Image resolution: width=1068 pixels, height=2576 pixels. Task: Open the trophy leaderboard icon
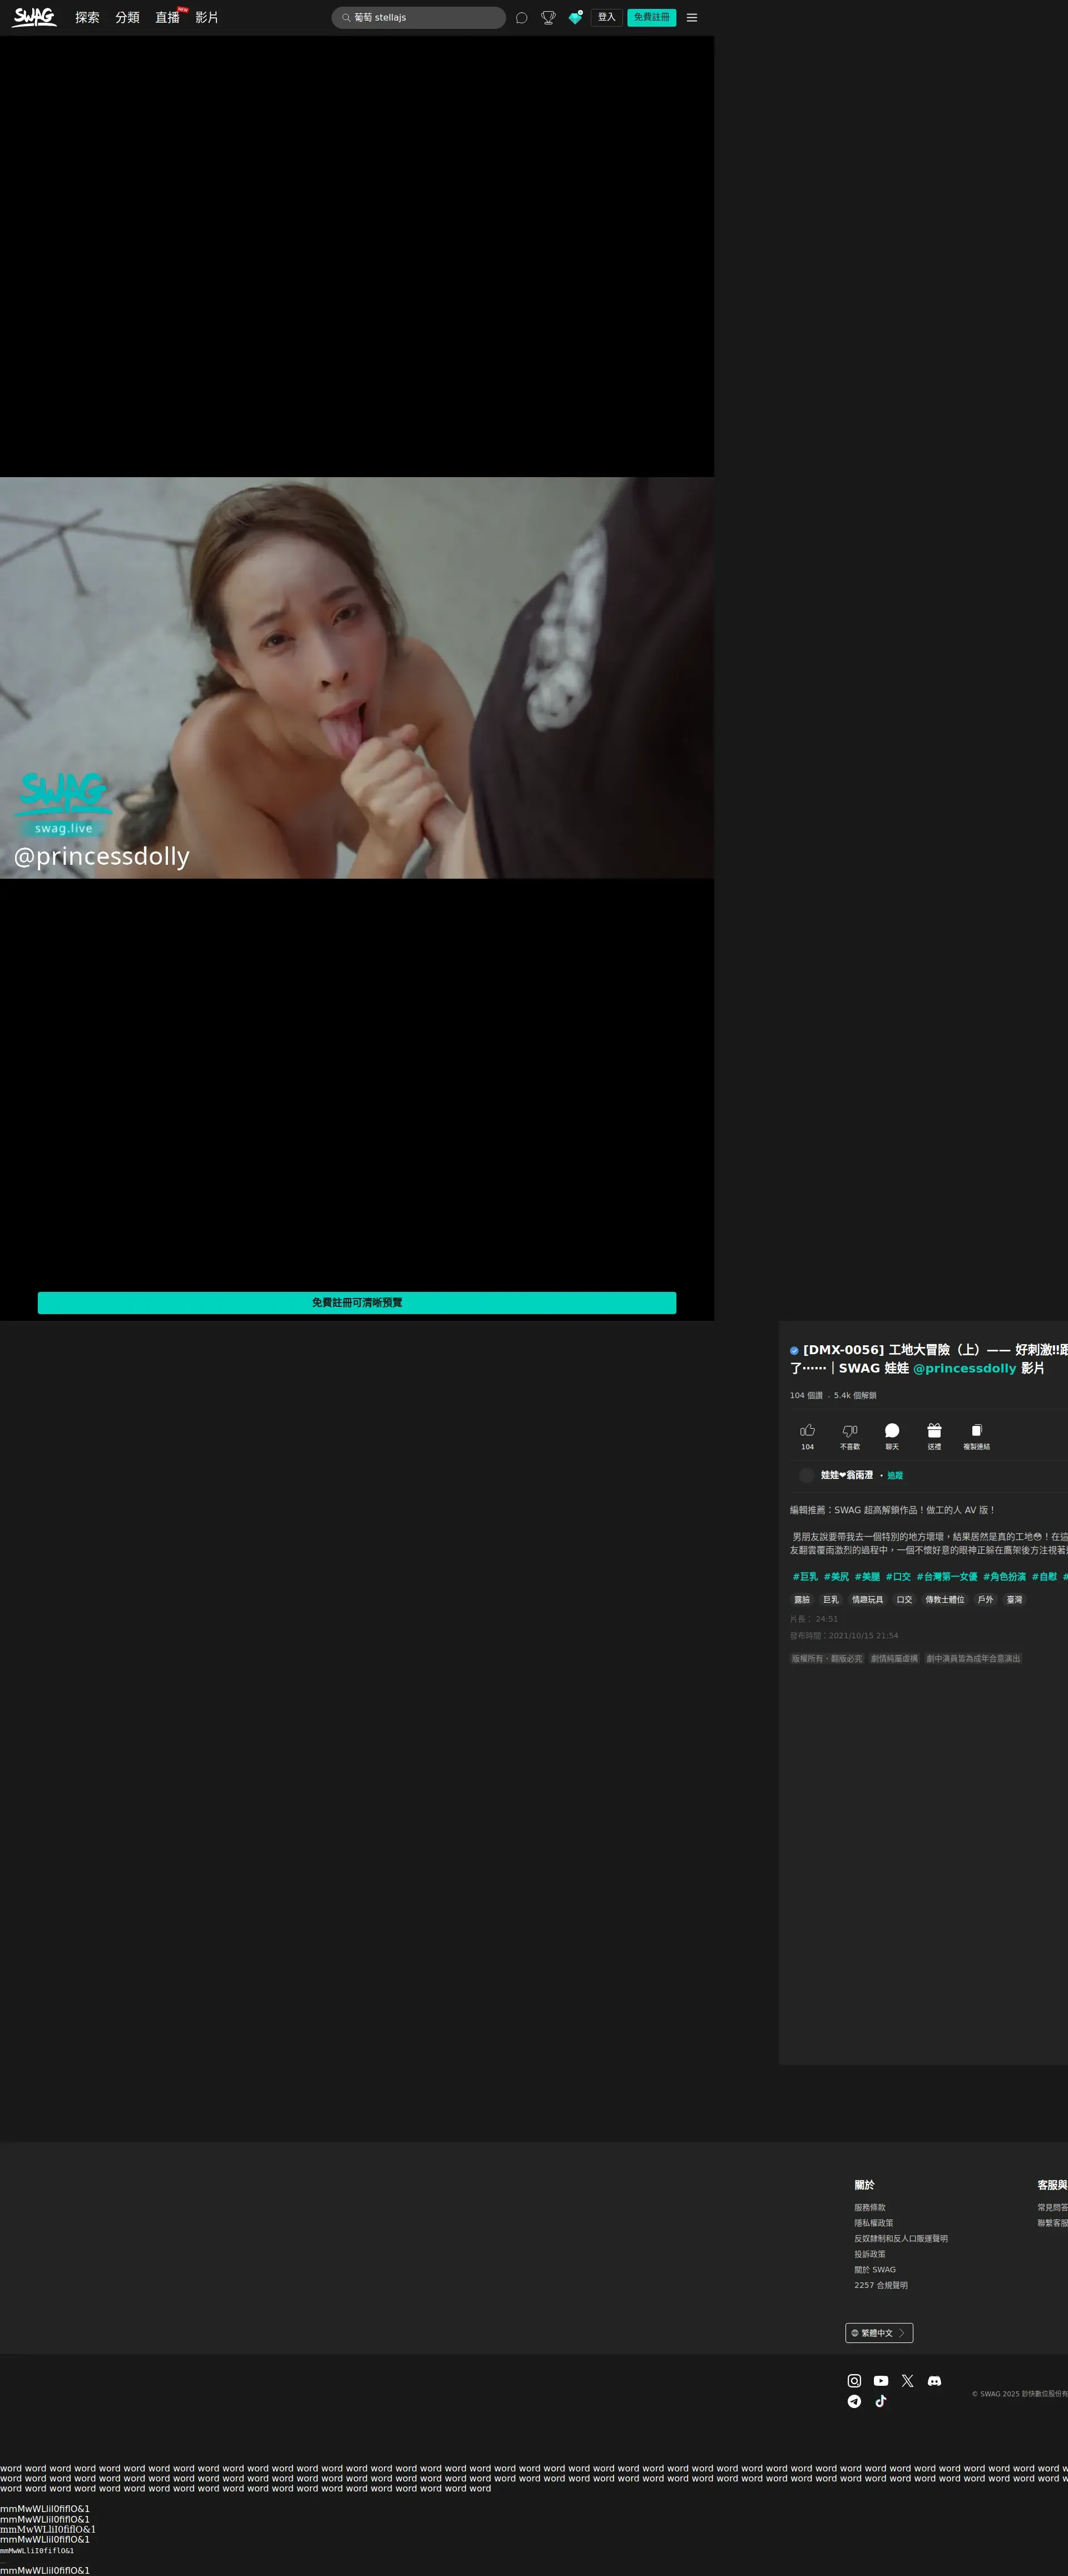[x=548, y=18]
